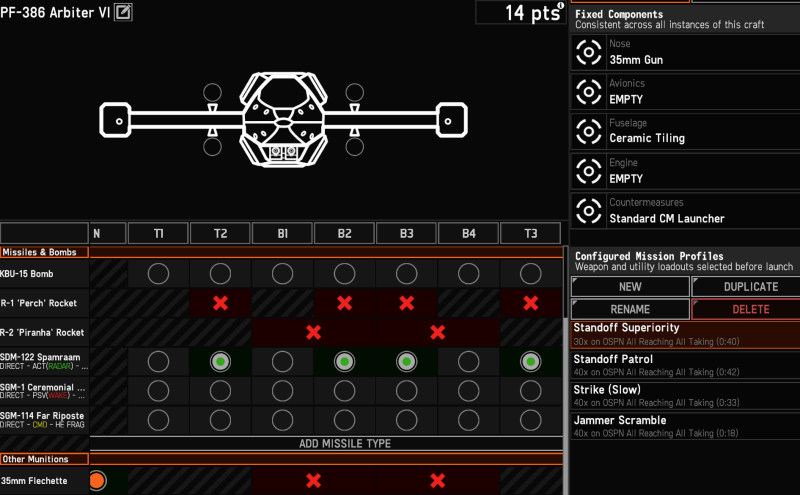
Task: Select the Engine EMPTY slot icon
Action: [x=588, y=171]
